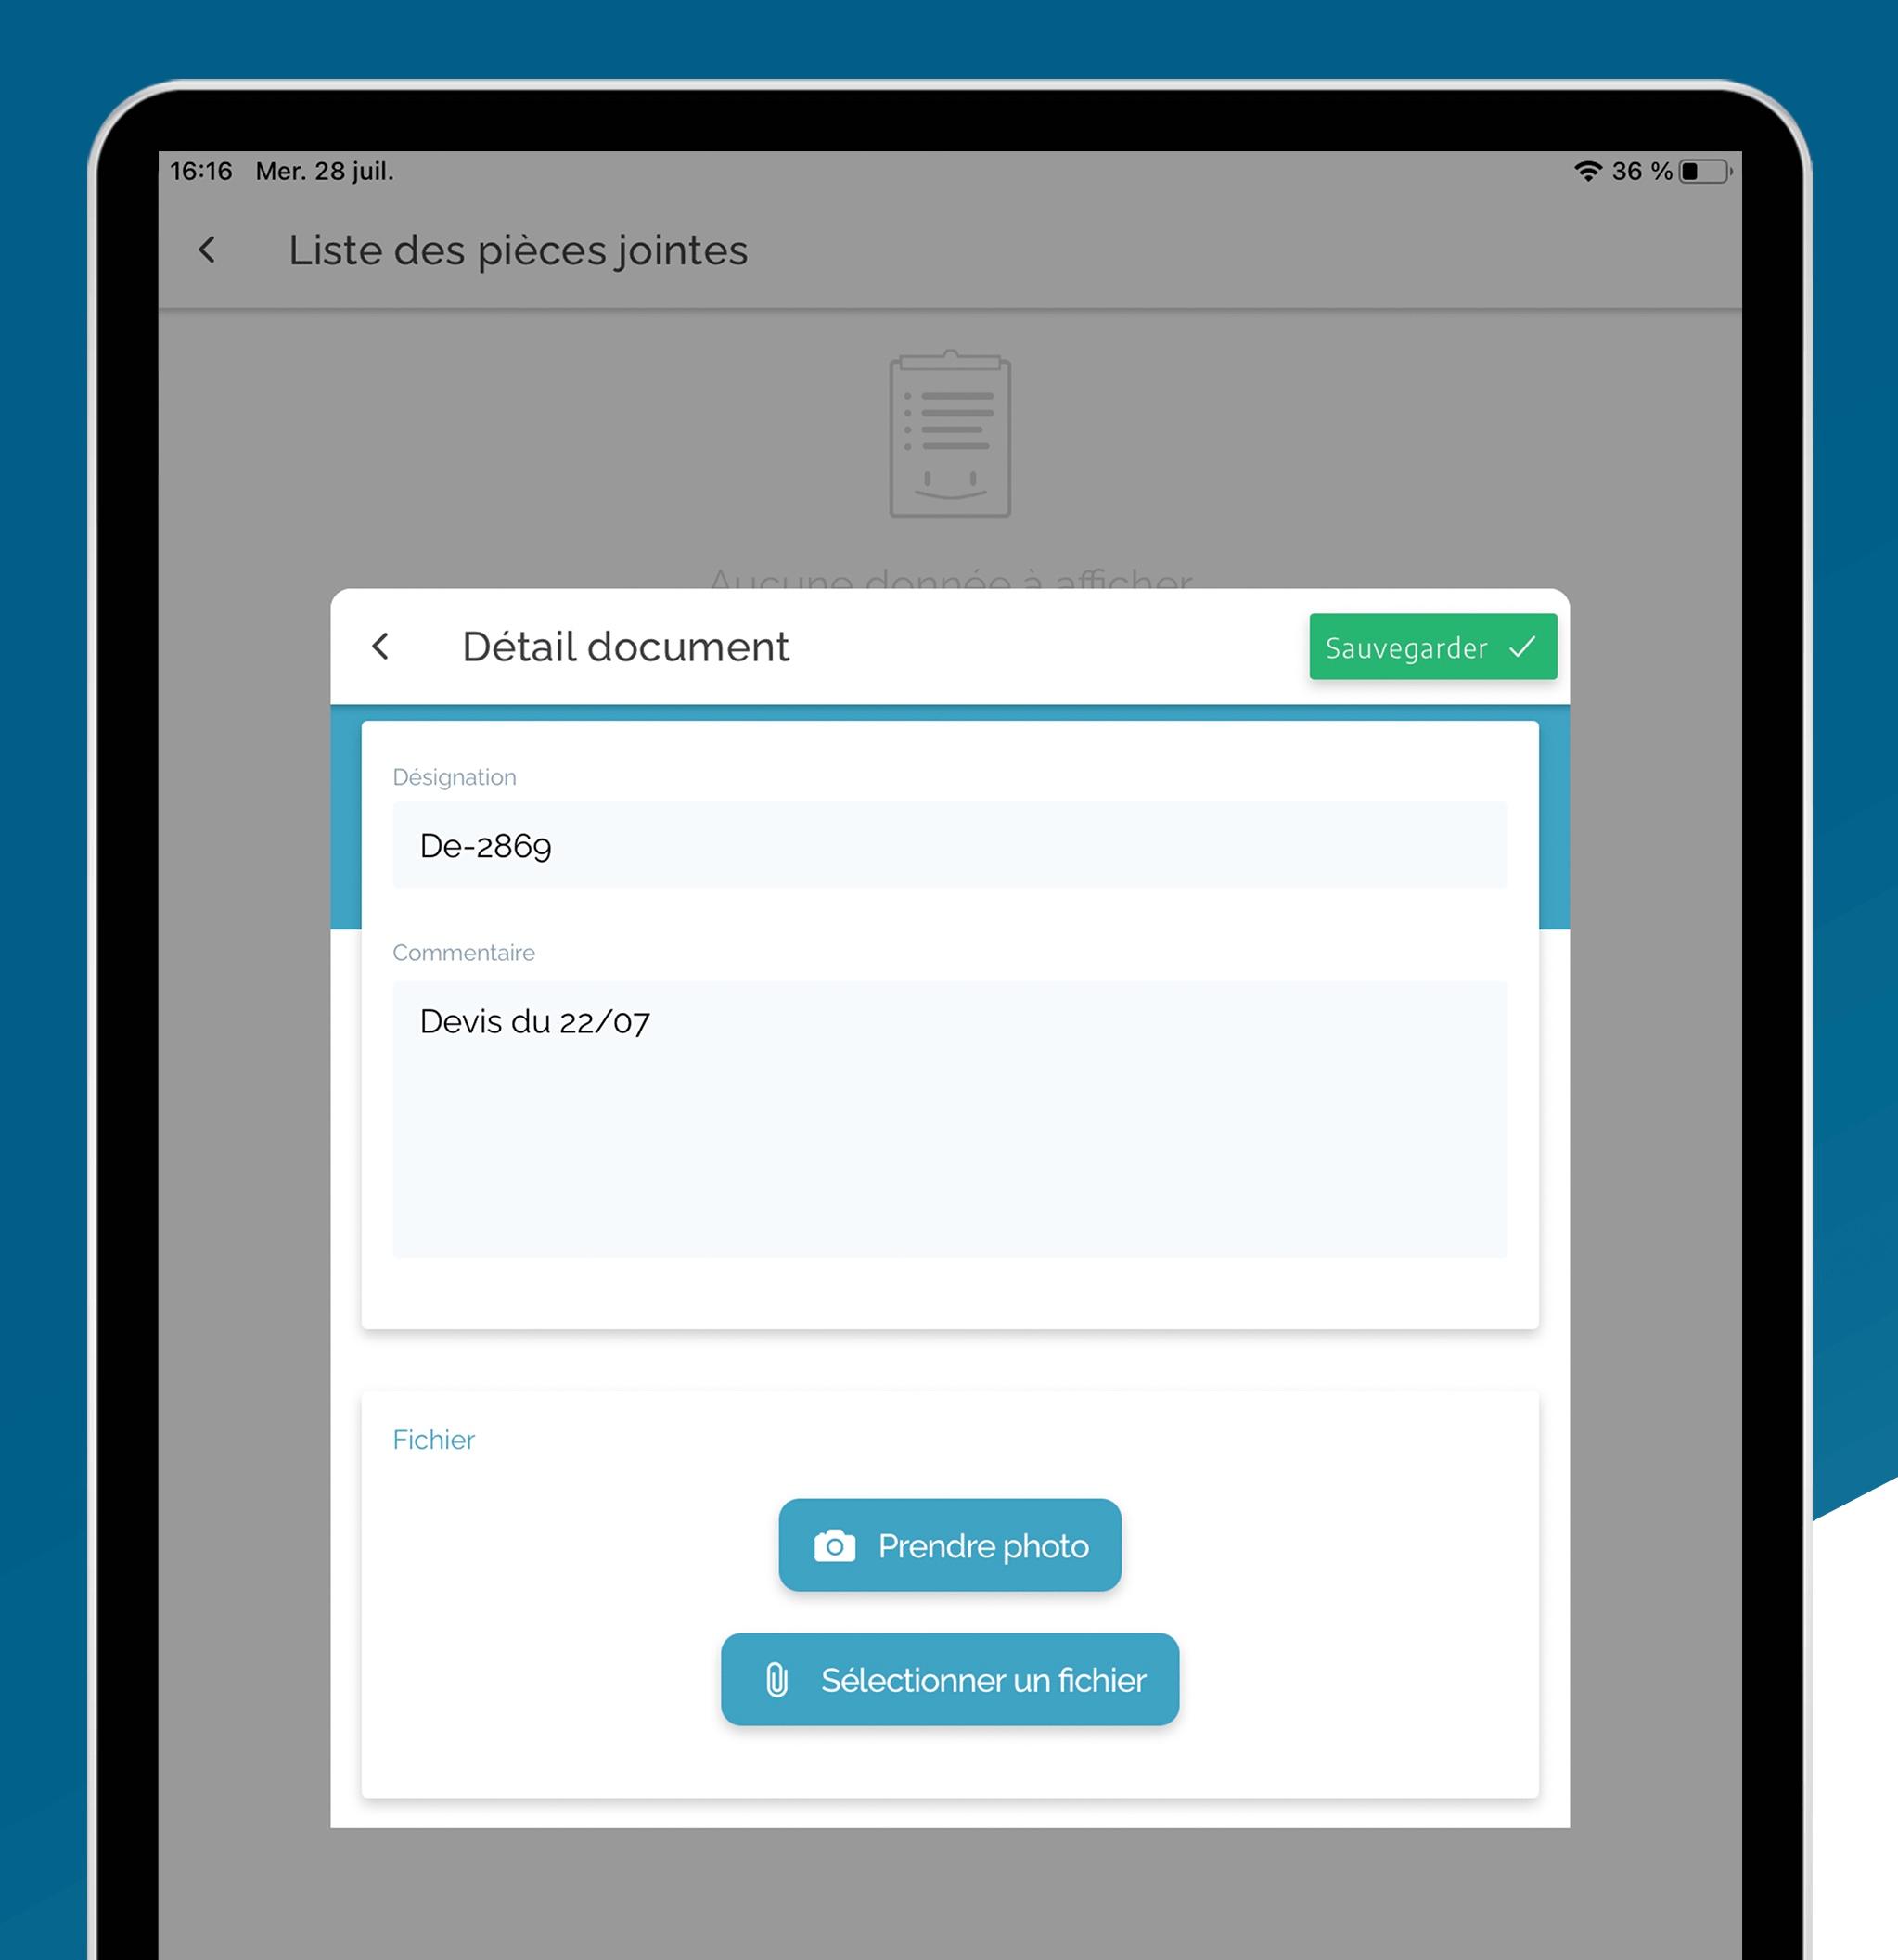
Task: Click Sélectionner un fichier button
Action: [951, 1680]
